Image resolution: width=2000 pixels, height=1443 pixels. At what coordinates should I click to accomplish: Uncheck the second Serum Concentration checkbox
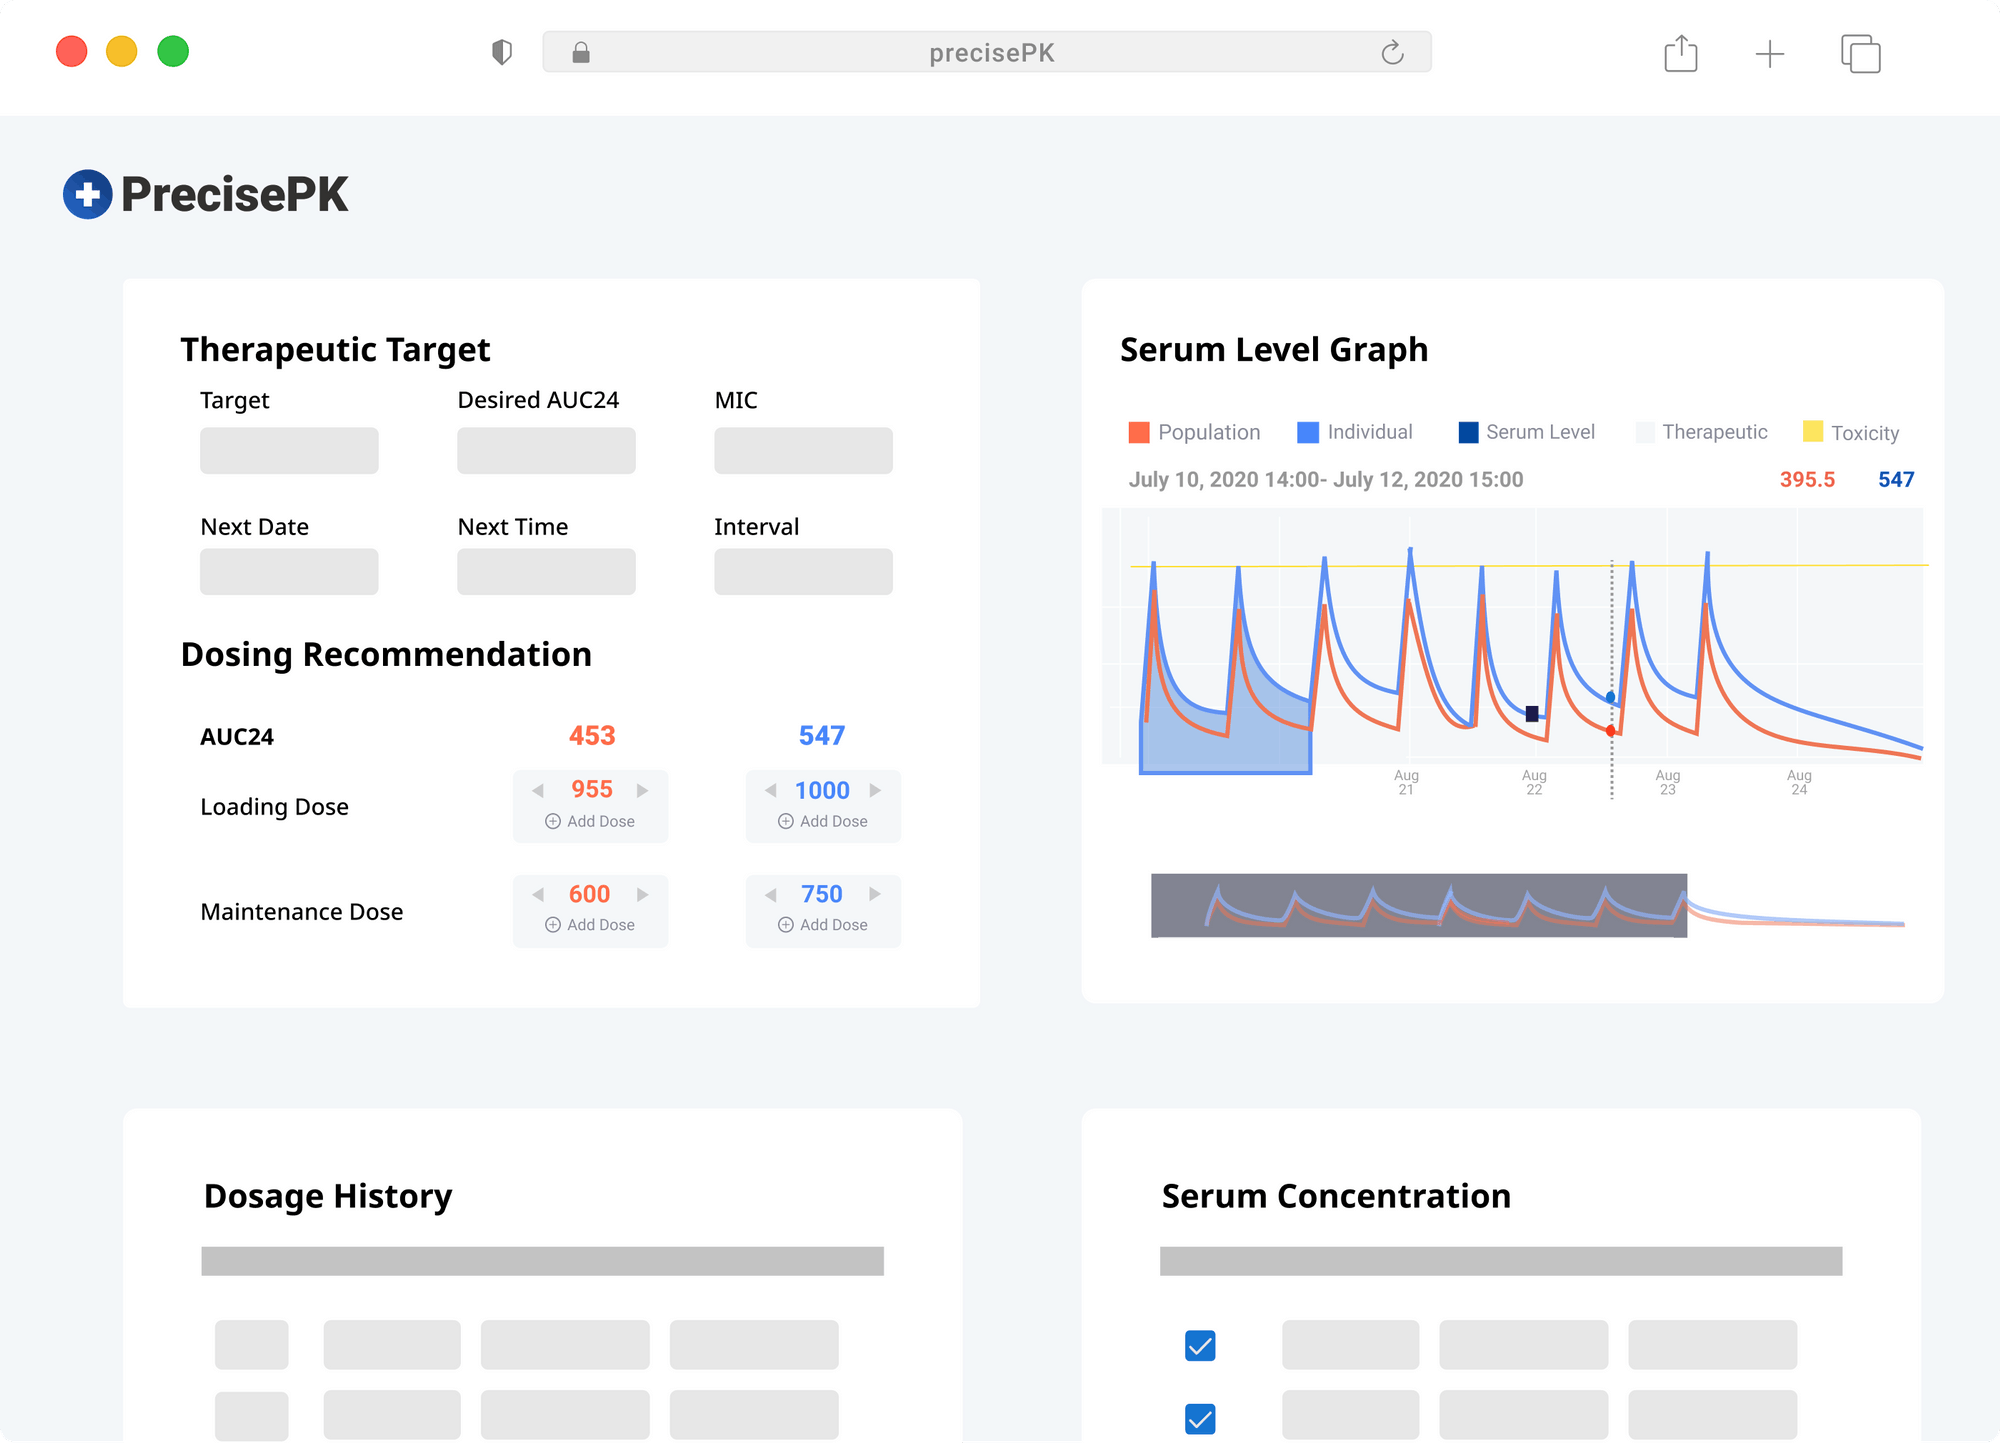tap(1200, 1418)
